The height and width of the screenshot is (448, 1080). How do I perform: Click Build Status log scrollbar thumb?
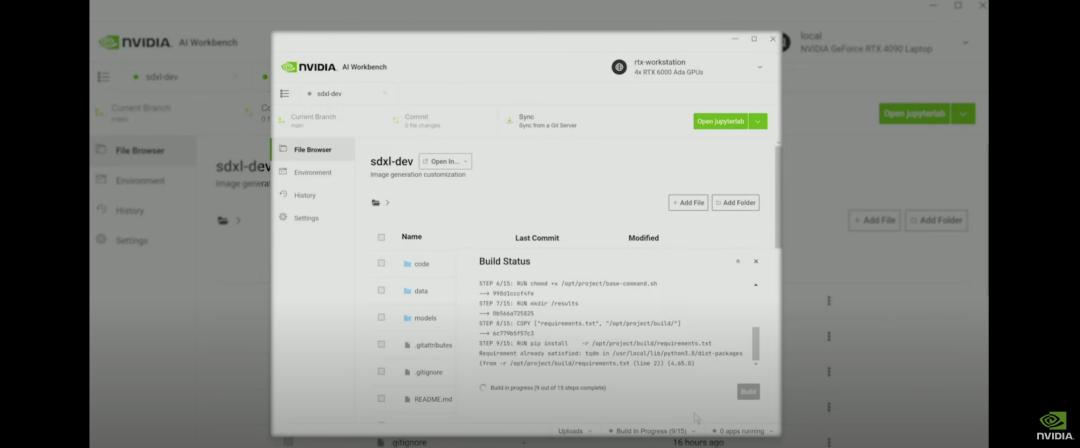[x=756, y=343]
